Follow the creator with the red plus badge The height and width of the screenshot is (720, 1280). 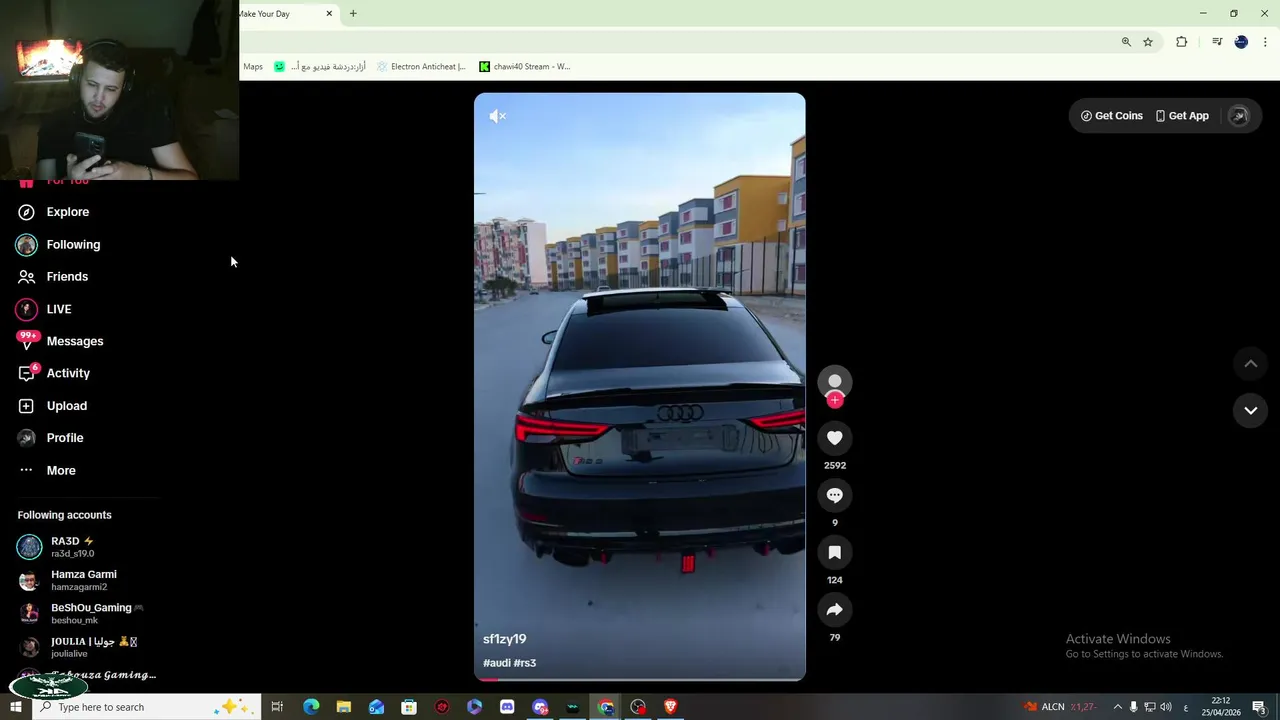pos(835,400)
